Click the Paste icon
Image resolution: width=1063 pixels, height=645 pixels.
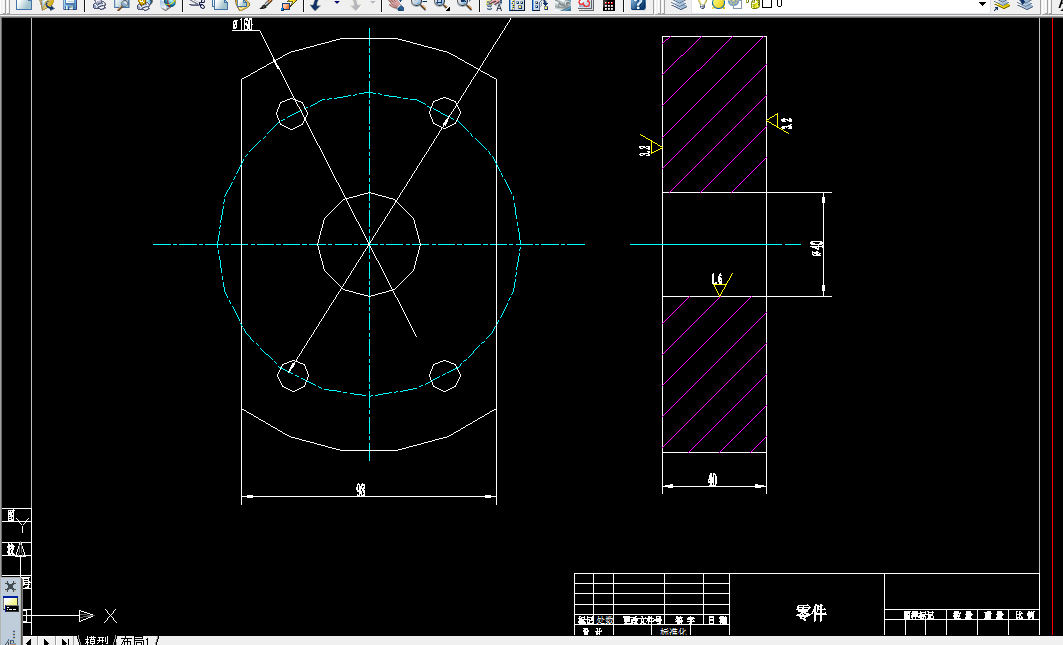(x=242, y=4)
